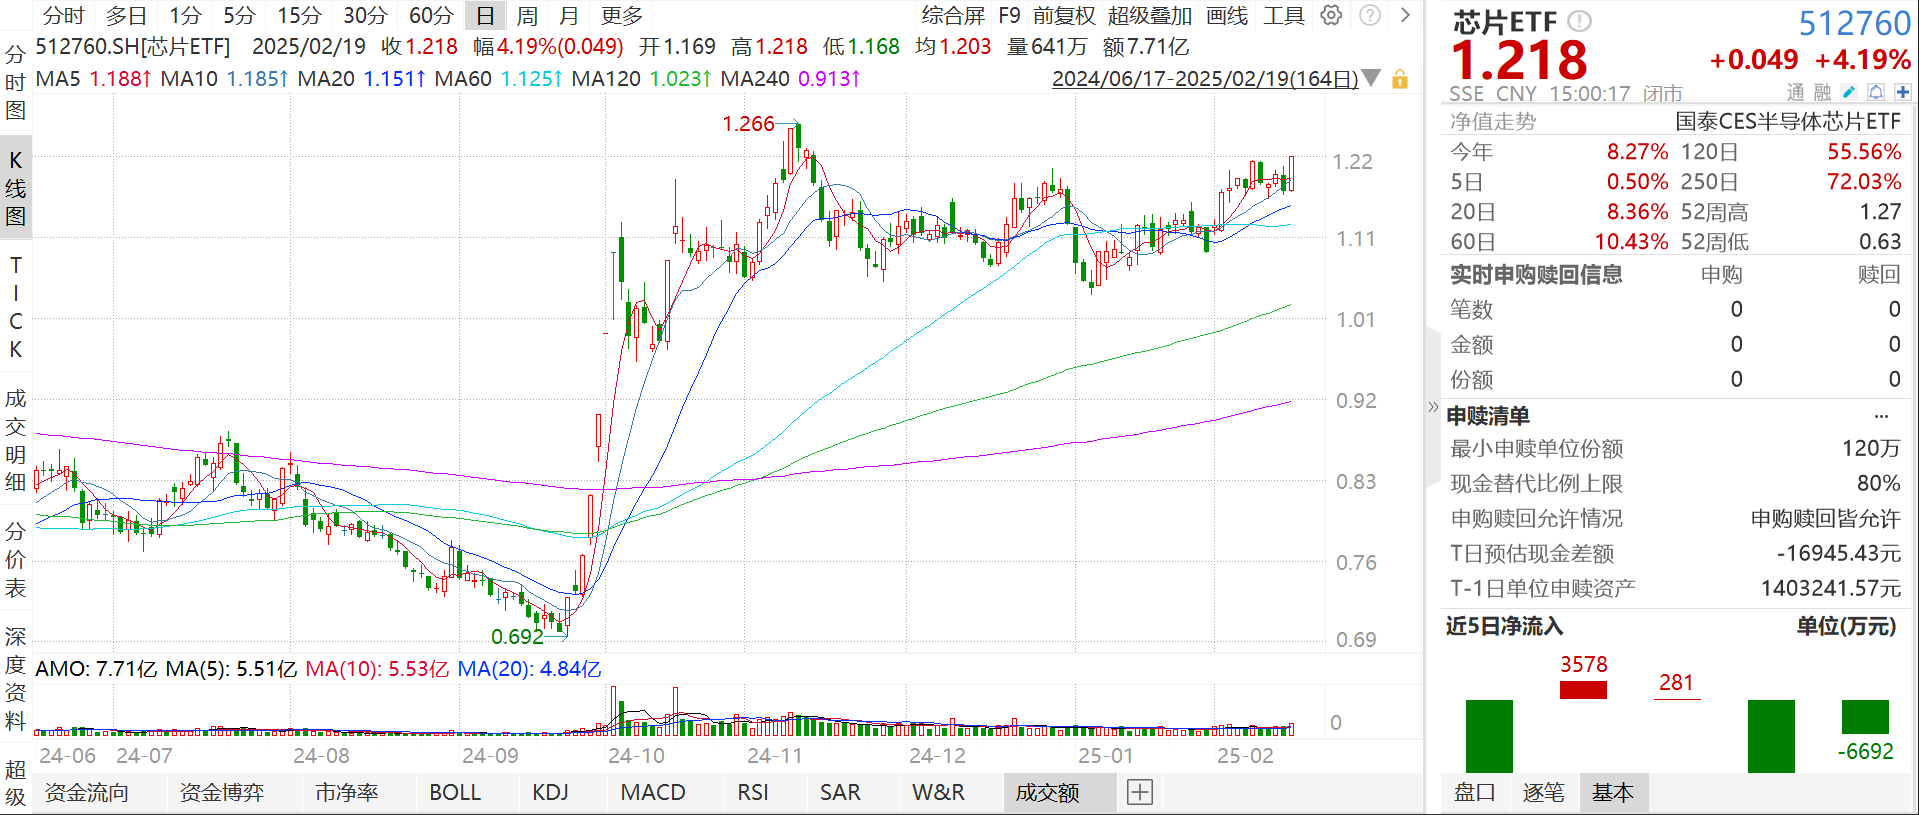Collapse the right side panel with double arrow

pyautogui.click(x=1433, y=407)
